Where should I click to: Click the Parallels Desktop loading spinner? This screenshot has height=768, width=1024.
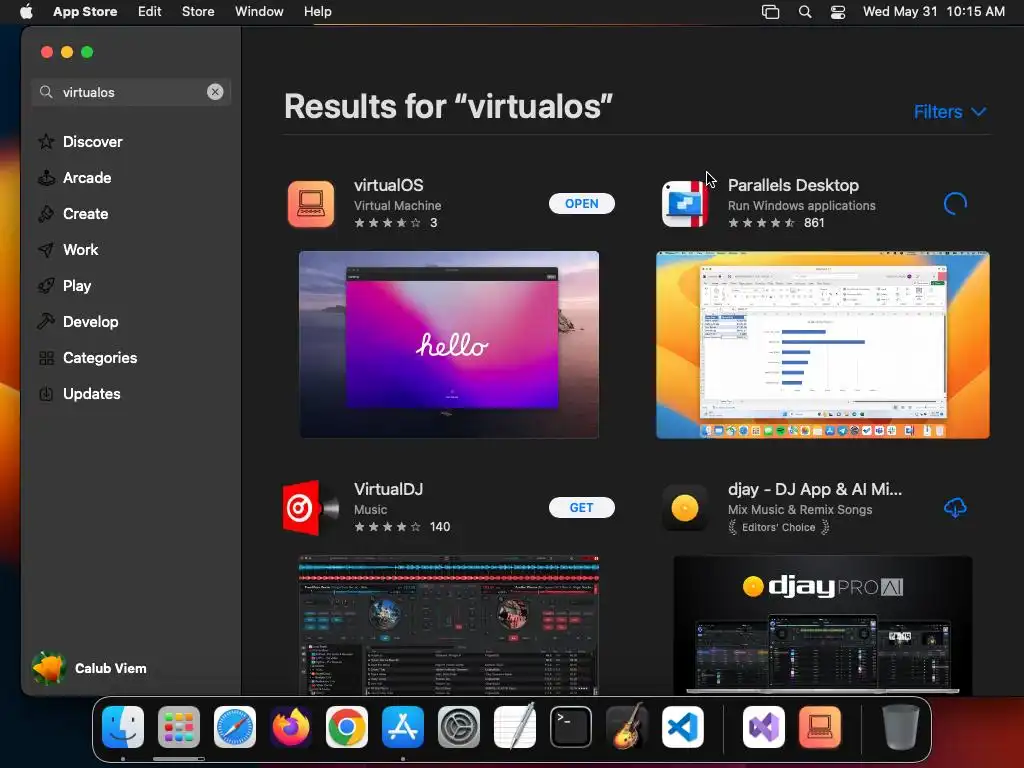(955, 204)
